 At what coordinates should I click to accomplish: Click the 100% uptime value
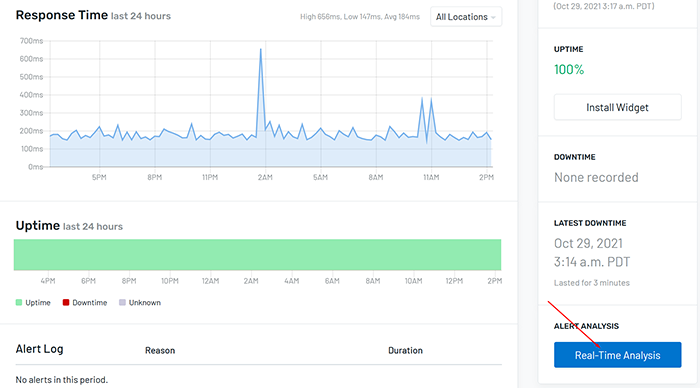[569, 70]
